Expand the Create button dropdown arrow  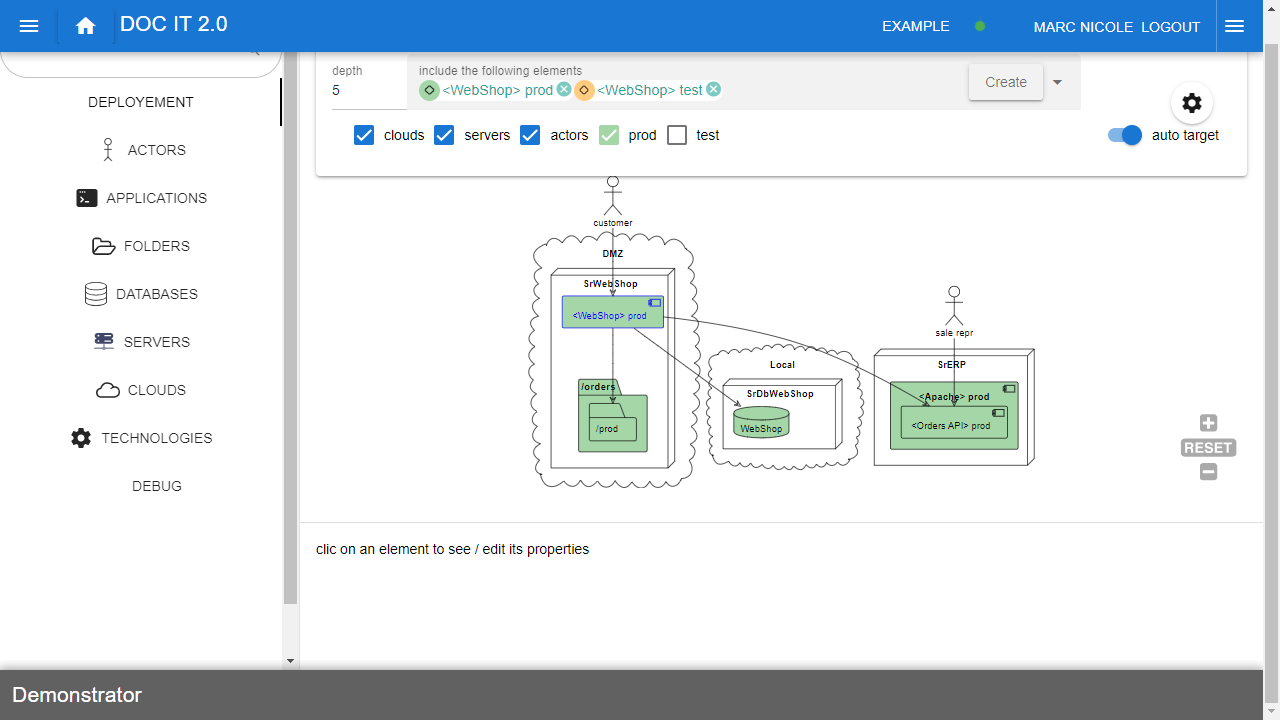coord(1057,82)
